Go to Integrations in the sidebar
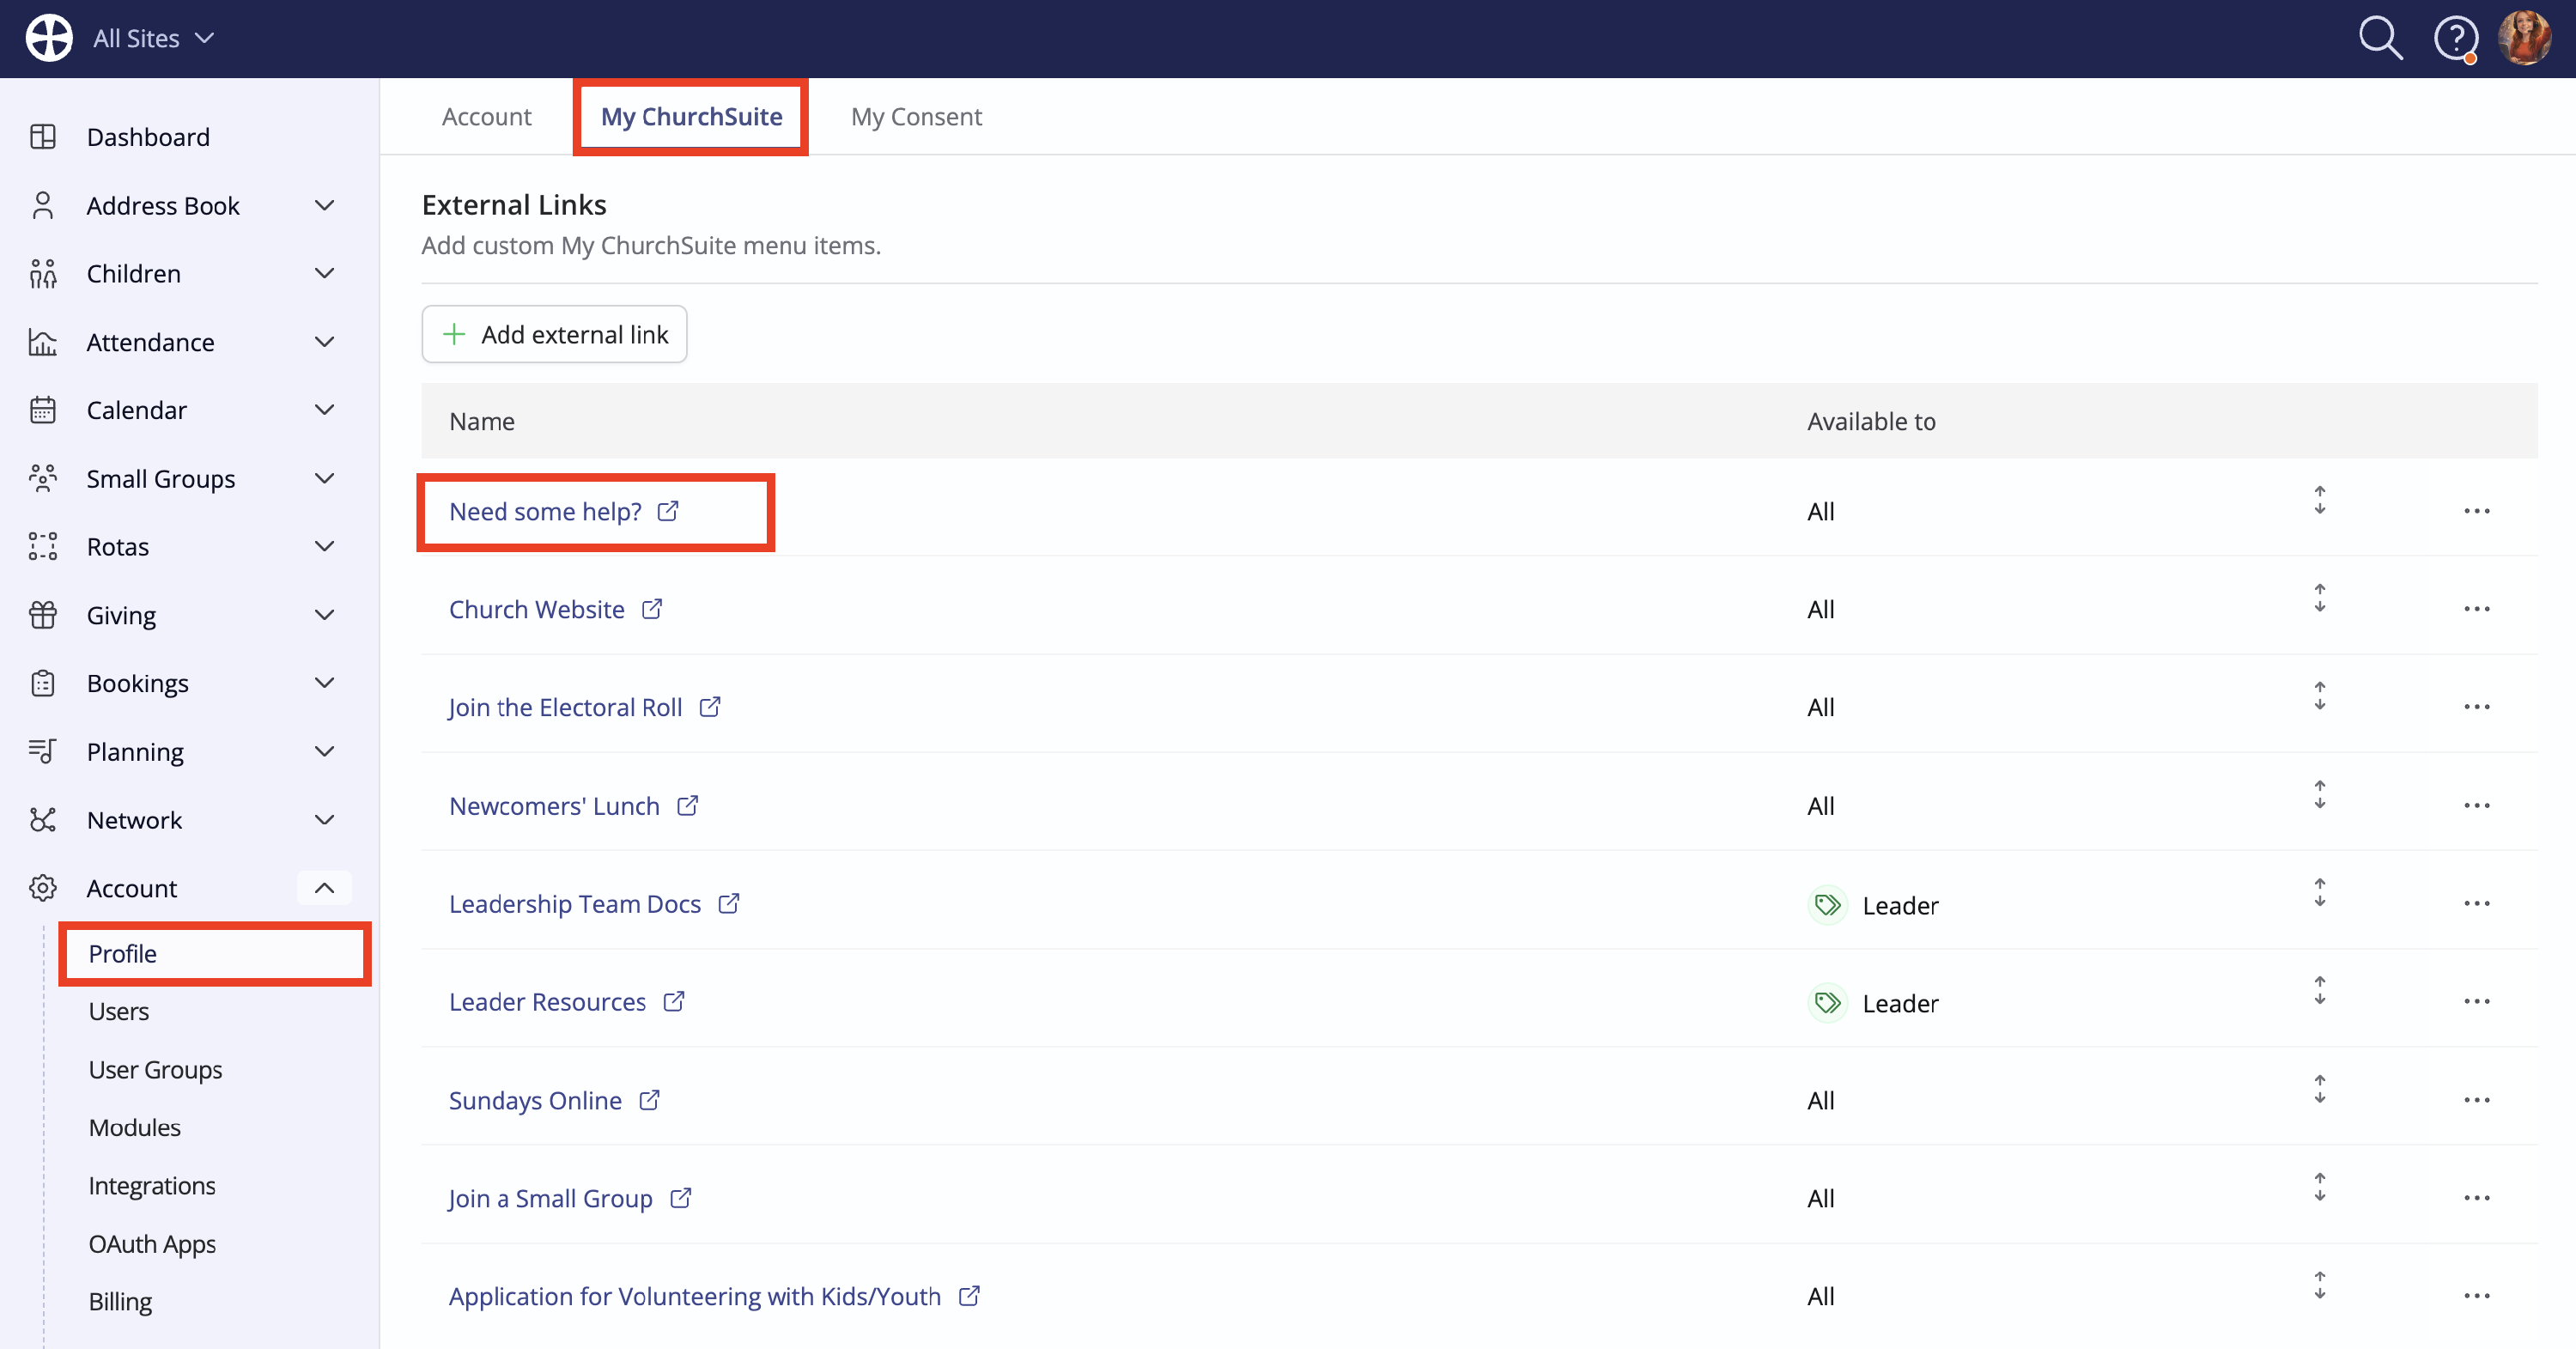Screen dimensions: 2576x1349 pyautogui.click(x=152, y=1185)
